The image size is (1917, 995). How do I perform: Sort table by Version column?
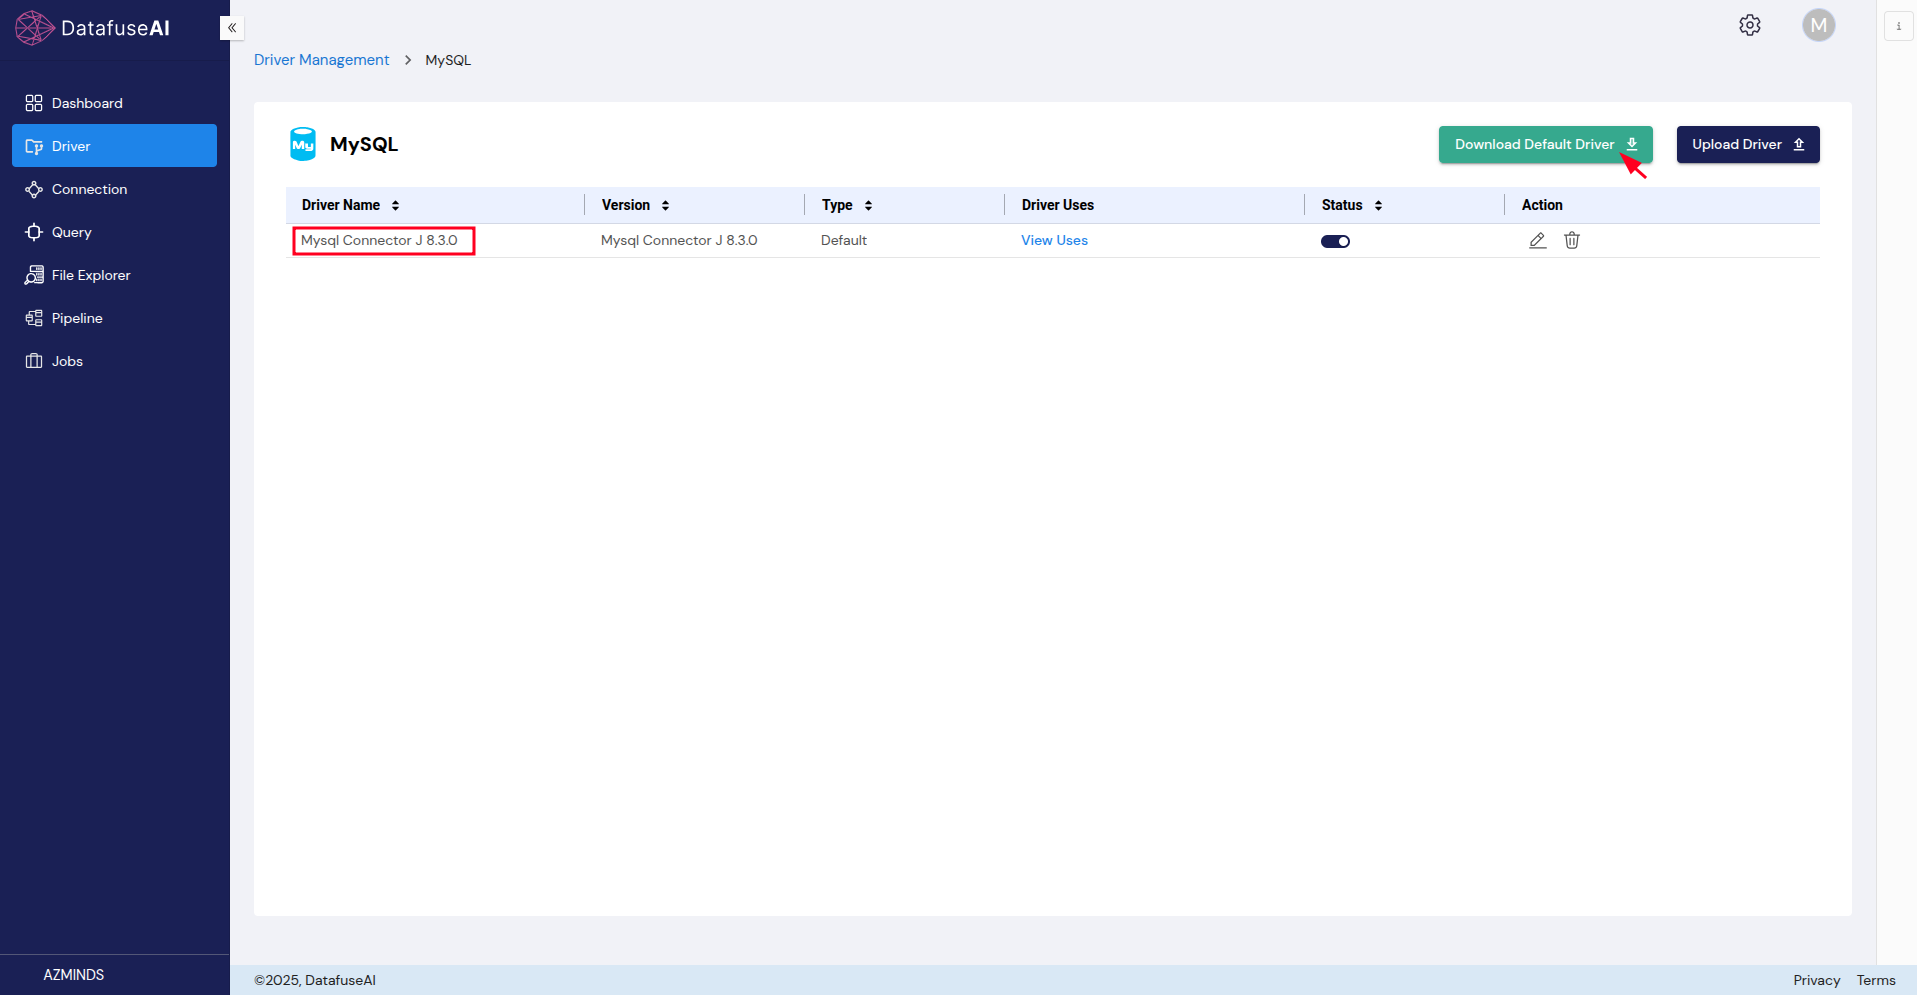(x=665, y=205)
